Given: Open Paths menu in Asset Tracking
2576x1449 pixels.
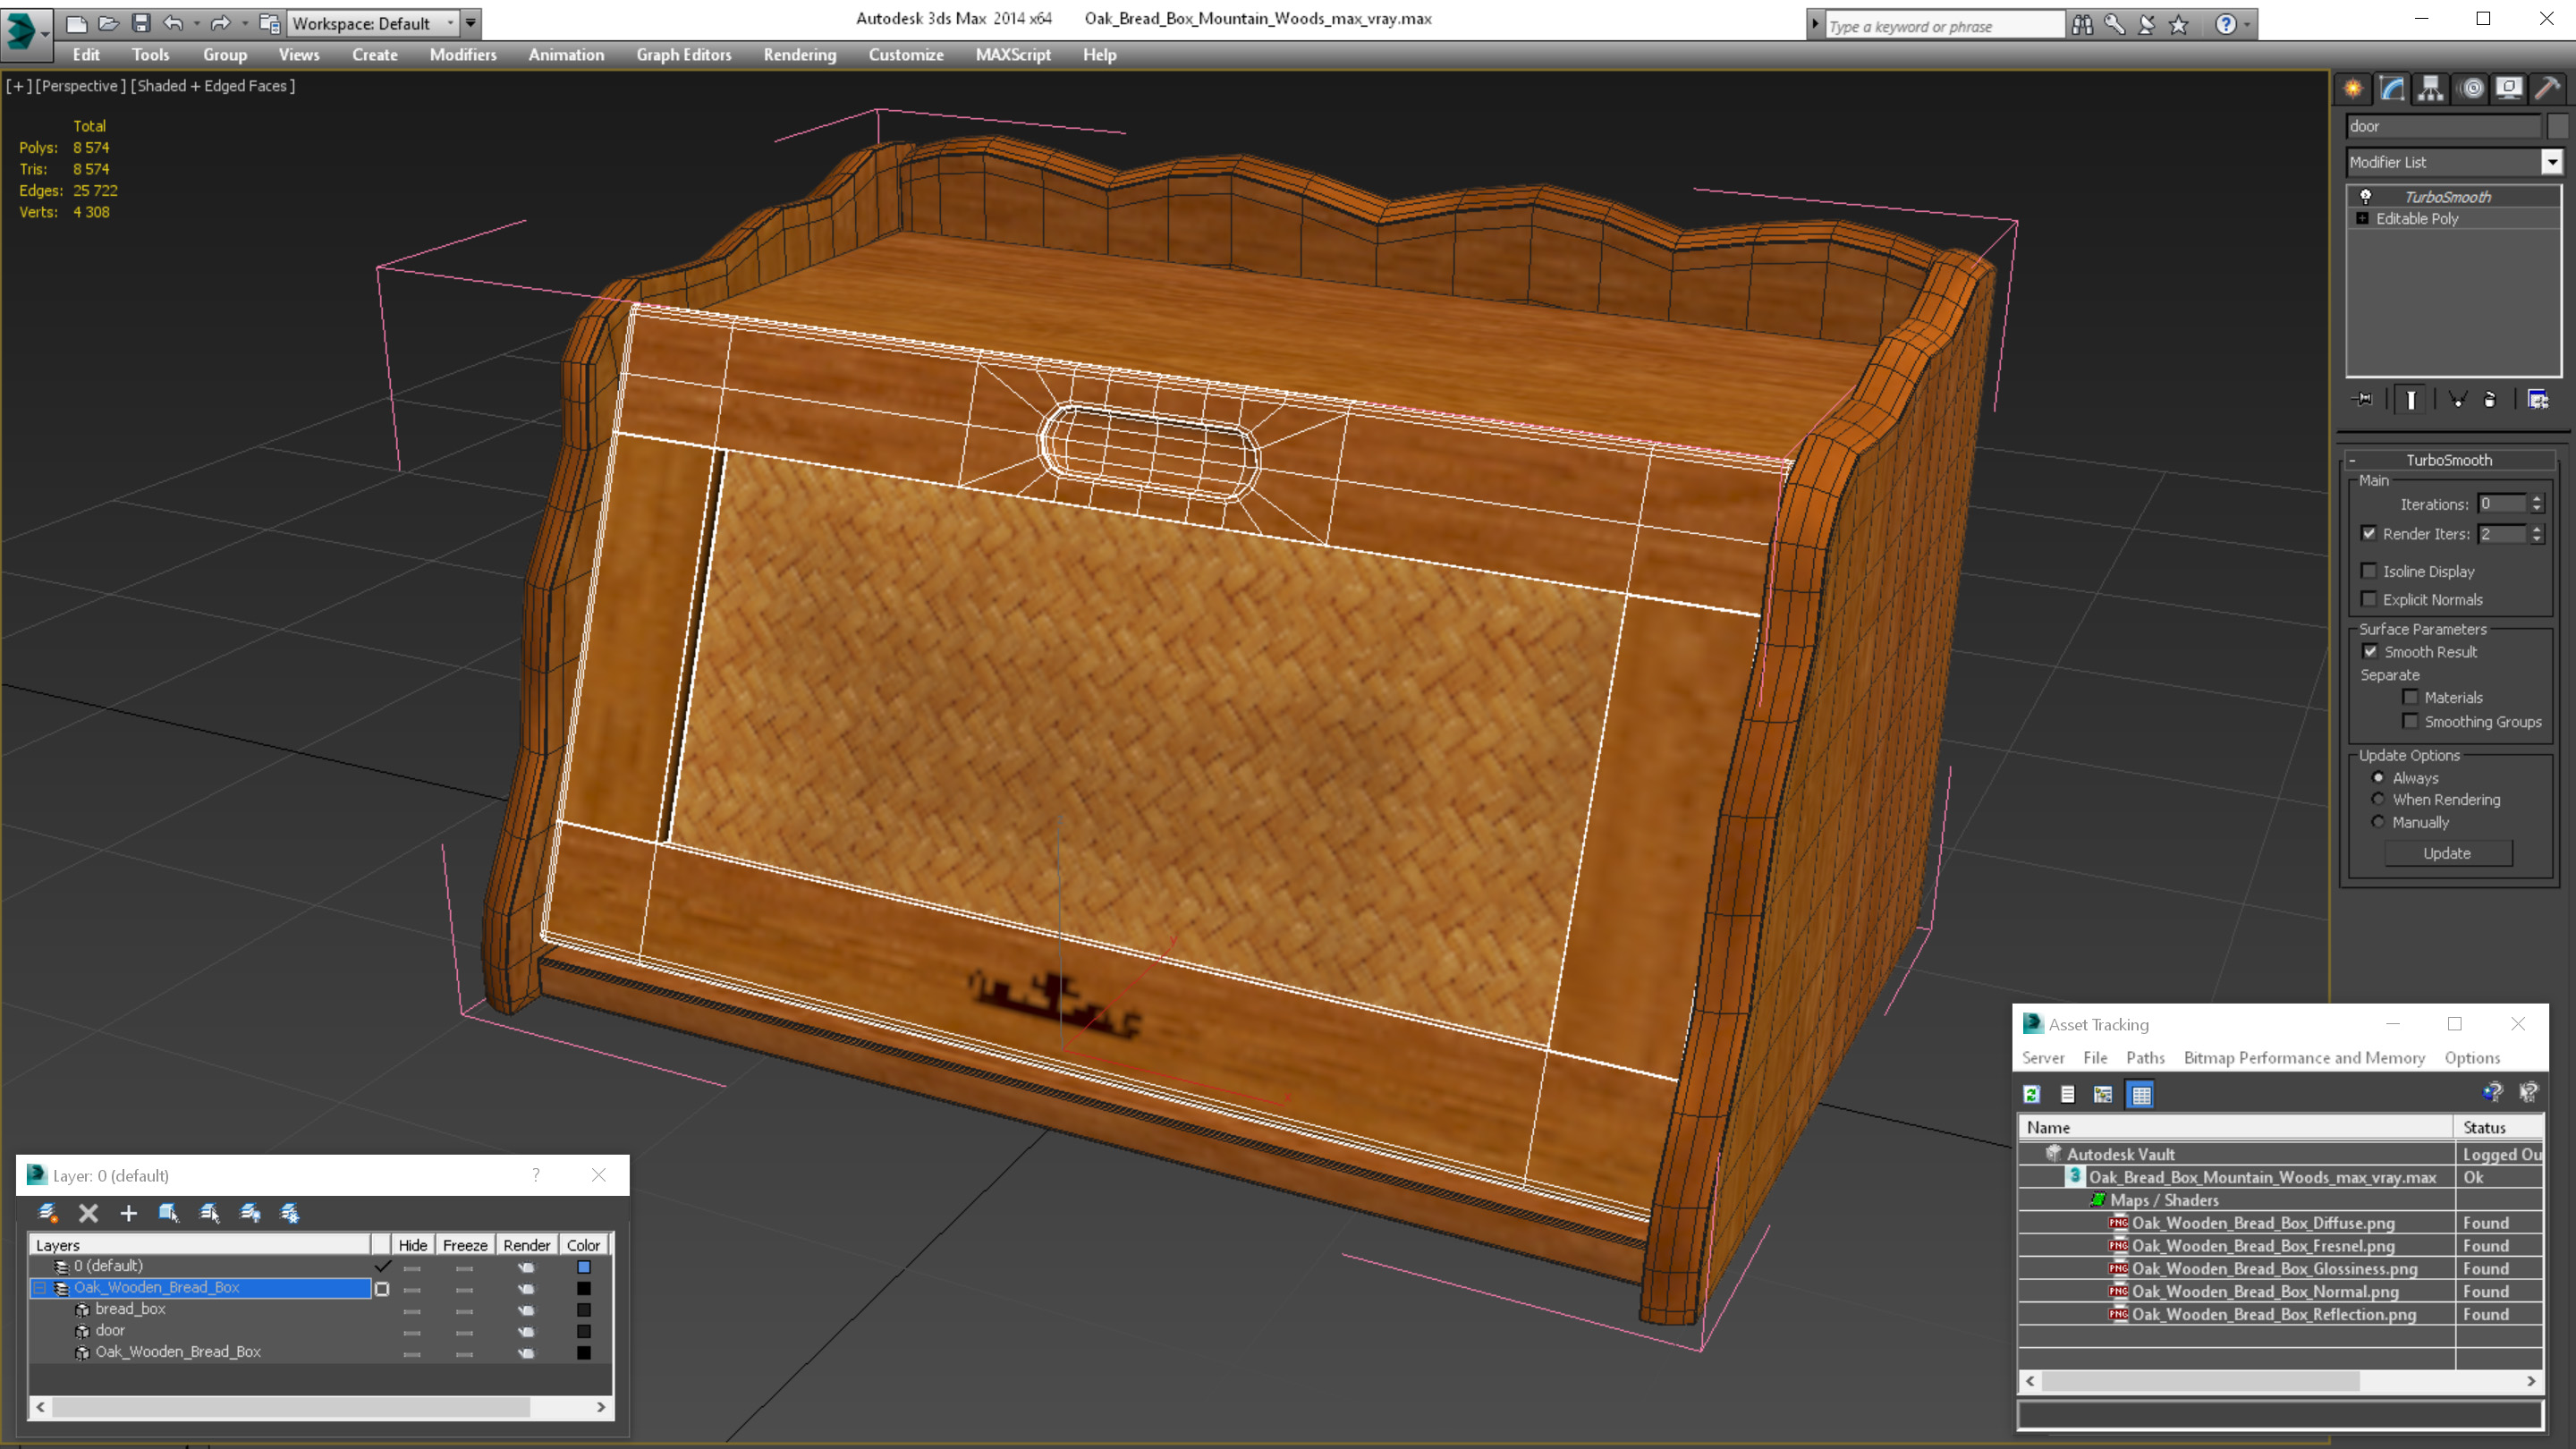Looking at the screenshot, I should pyautogui.click(x=2145, y=1058).
